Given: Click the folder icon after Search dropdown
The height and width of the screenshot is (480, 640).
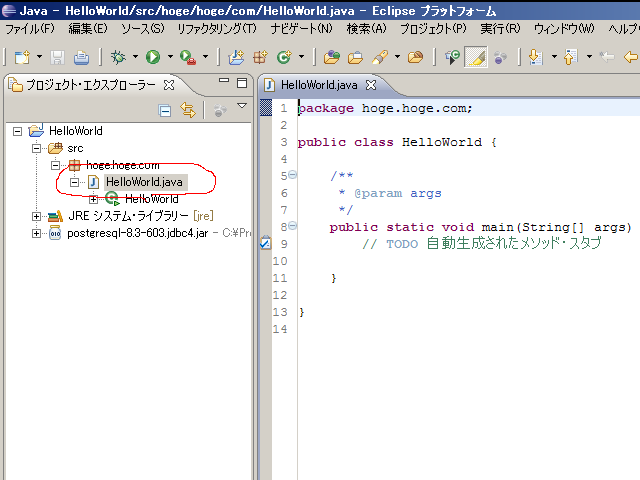Looking at the screenshot, I should [x=416, y=57].
